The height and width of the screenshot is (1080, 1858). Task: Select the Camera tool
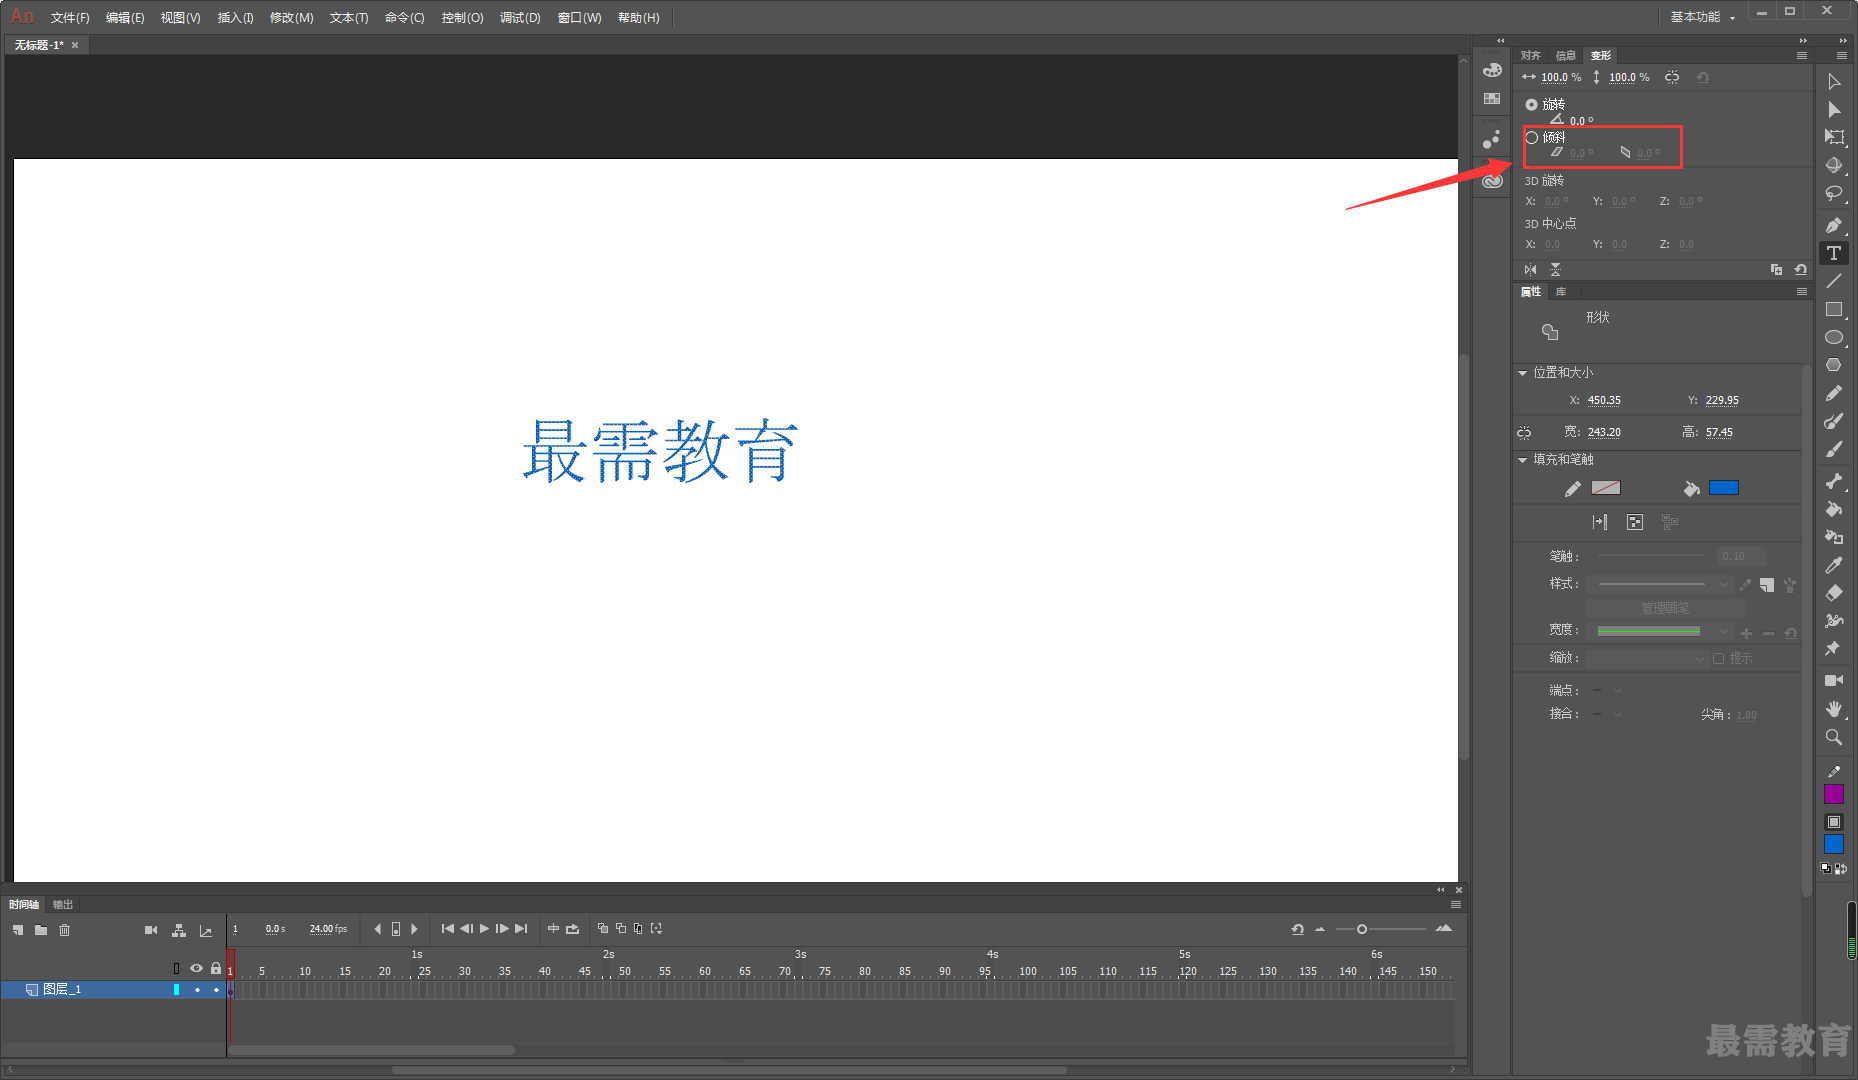click(1834, 681)
